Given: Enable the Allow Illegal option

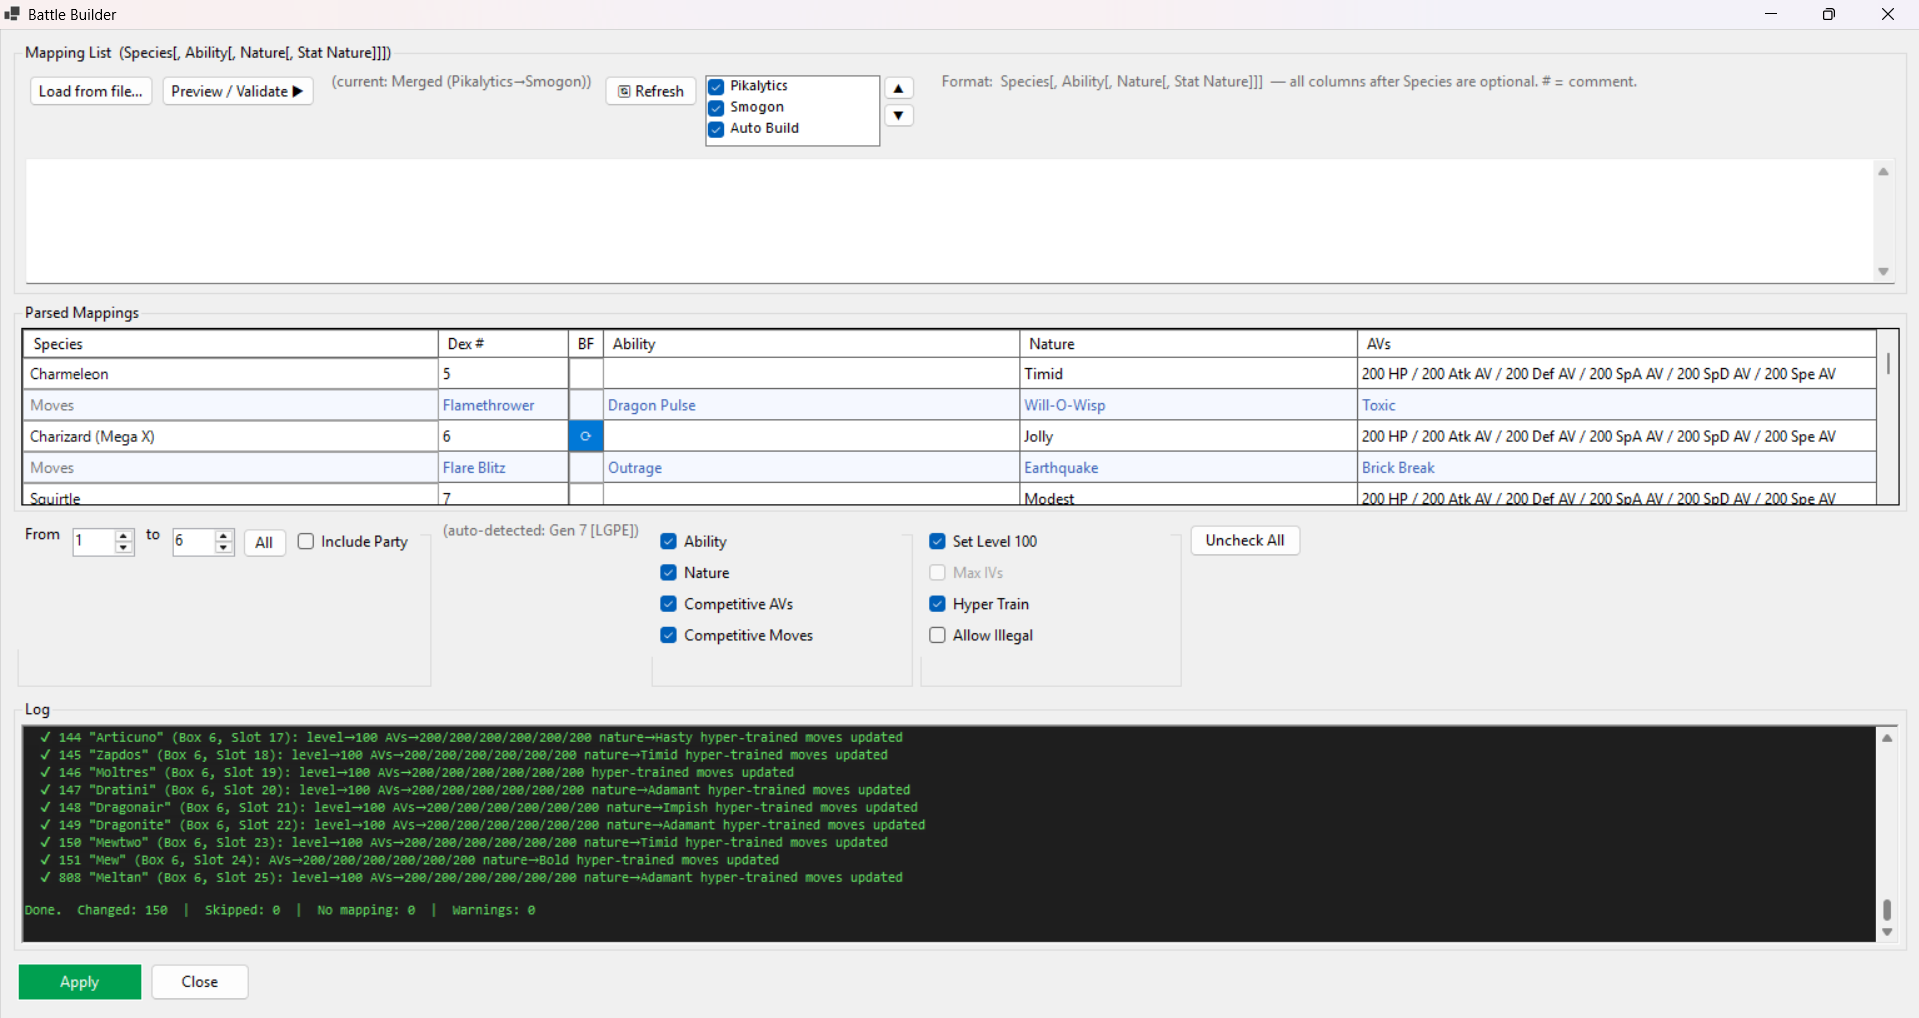Looking at the screenshot, I should tap(937, 635).
